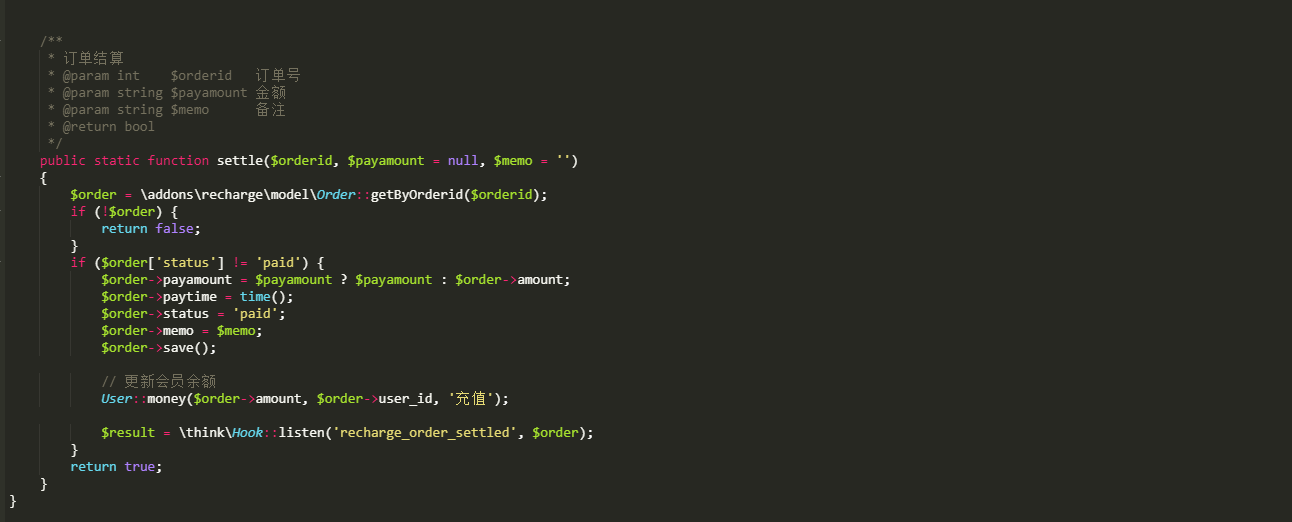Click the 'public' keyword in the declaration
1292x522 pixels.
click(63, 161)
